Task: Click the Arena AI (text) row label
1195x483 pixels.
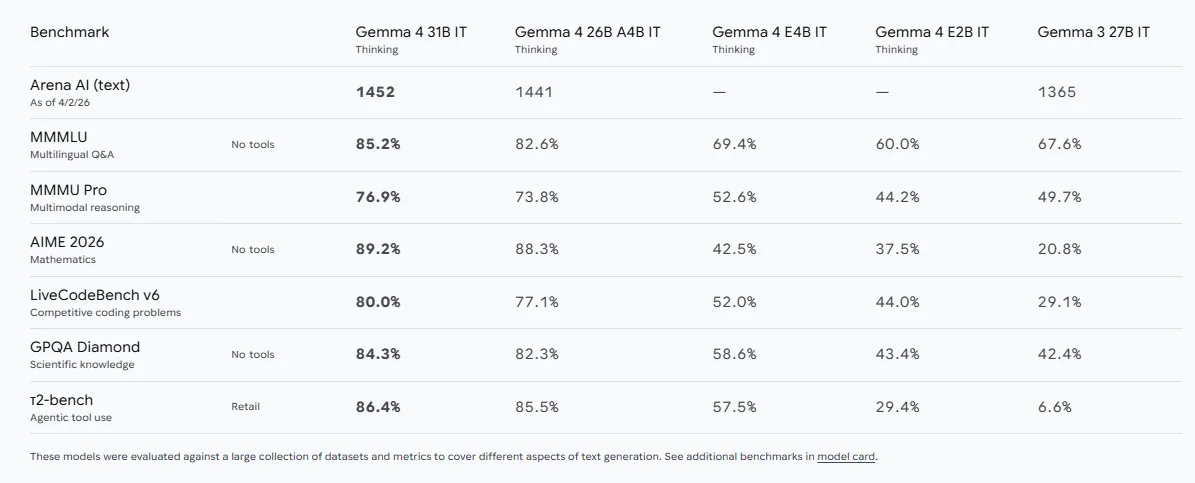Action: click(80, 85)
